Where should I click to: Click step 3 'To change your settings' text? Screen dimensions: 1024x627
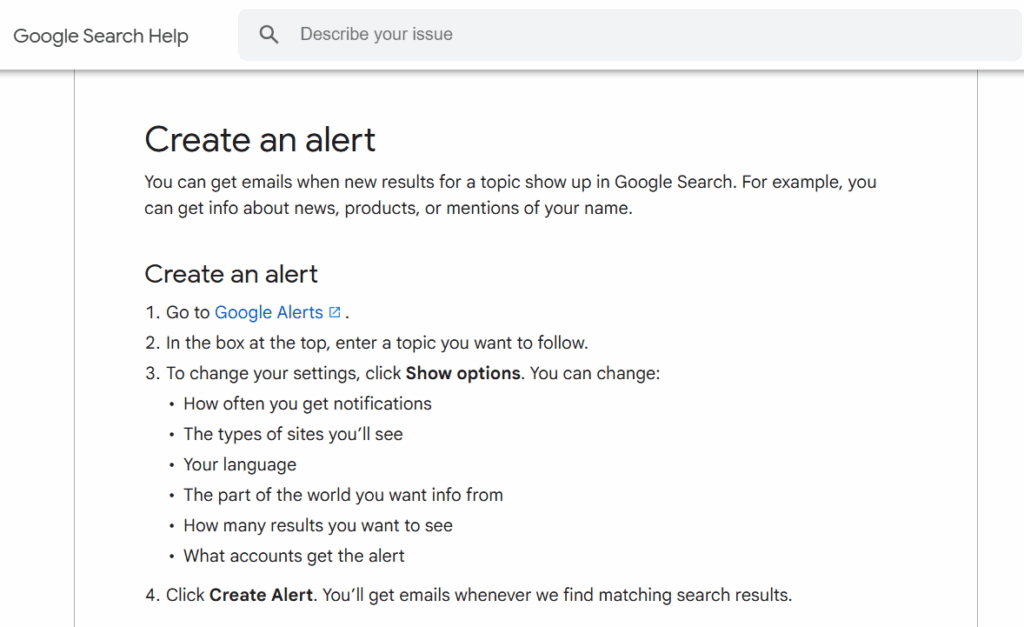click(413, 373)
